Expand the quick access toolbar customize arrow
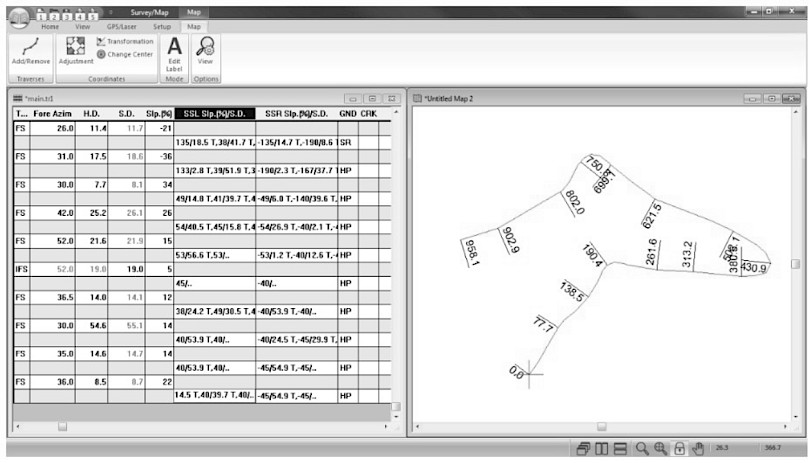Viewport: 811px width, 463px height. (x=109, y=12)
